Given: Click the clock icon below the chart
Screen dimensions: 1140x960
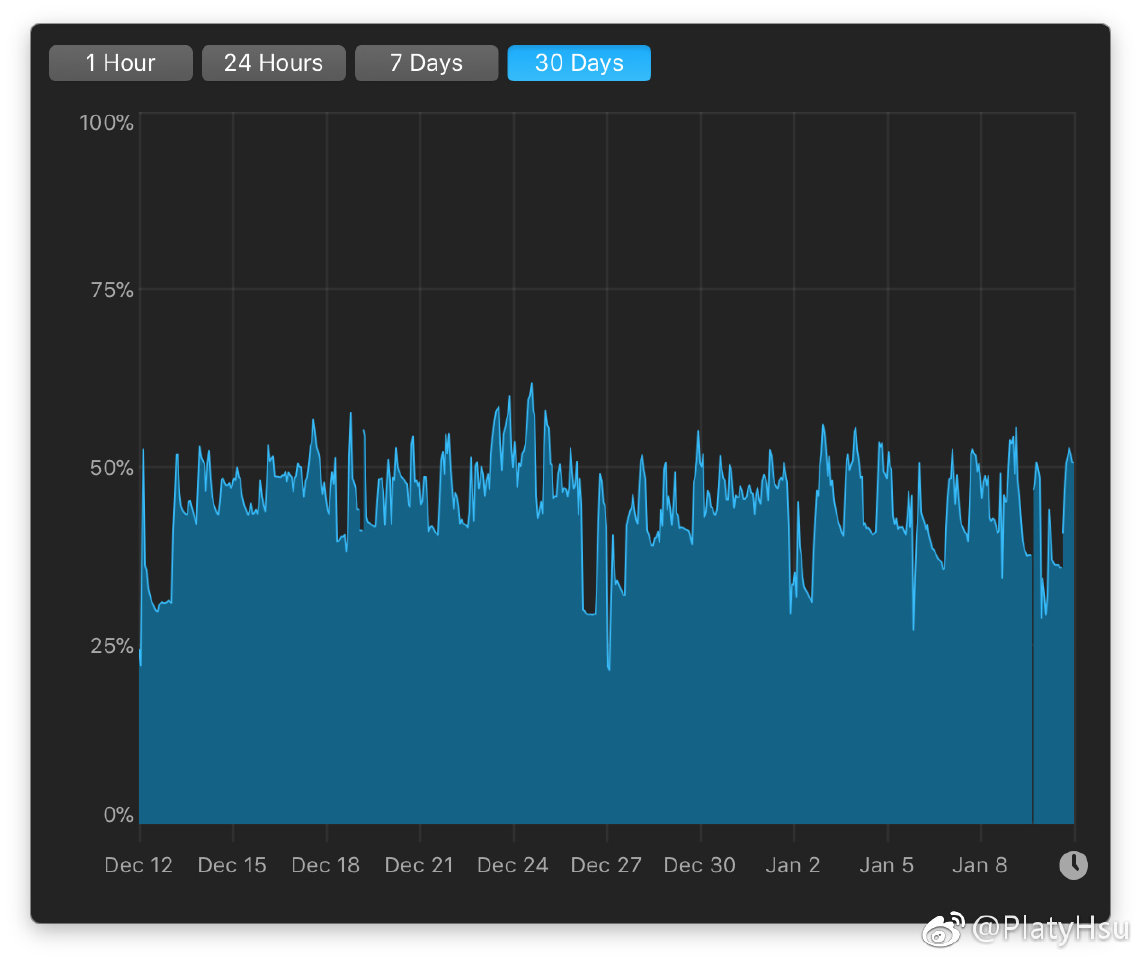Looking at the screenshot, I should coord(1073,865).
